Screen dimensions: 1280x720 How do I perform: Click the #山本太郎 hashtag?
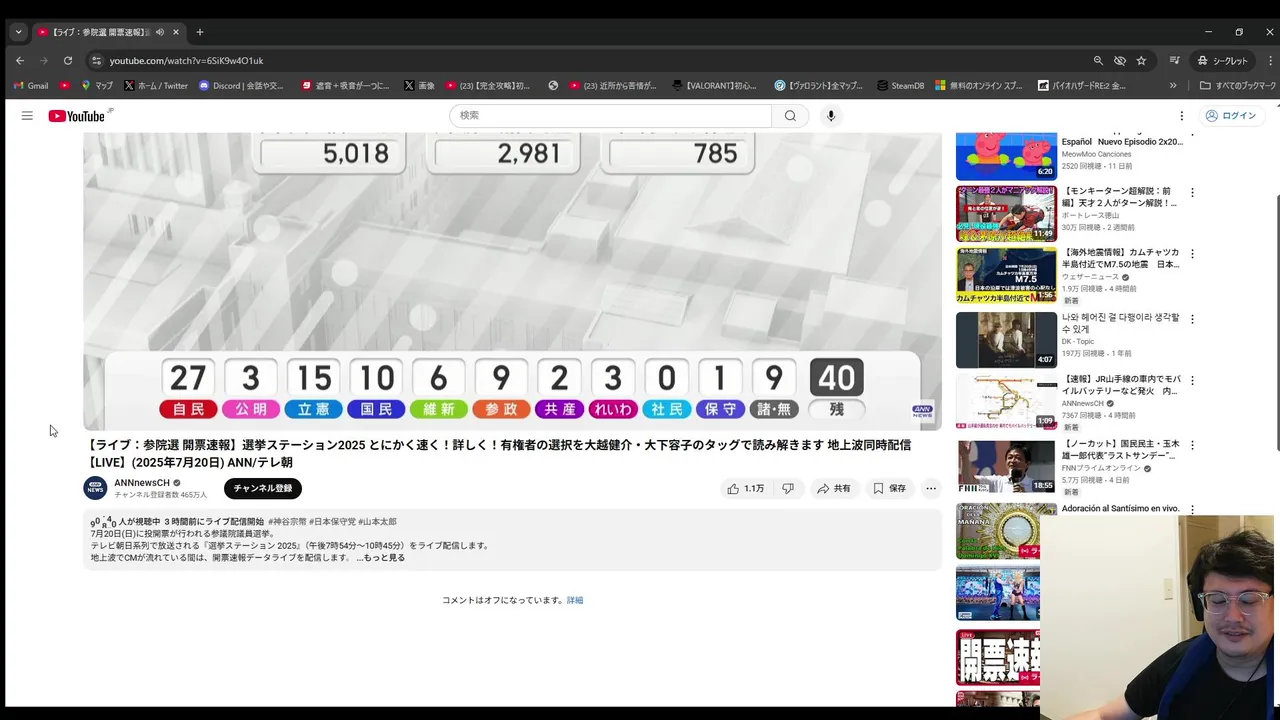(x=377, y=522)
